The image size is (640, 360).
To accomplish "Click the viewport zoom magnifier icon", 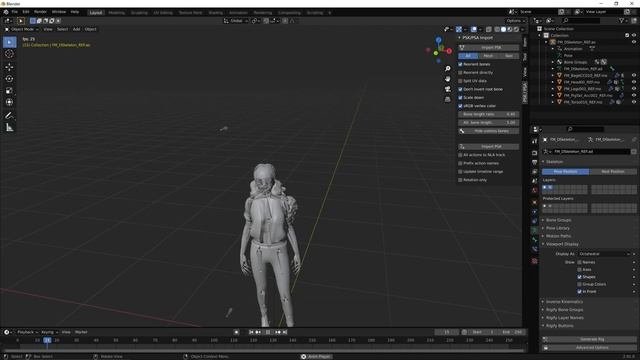I will 448,69.
